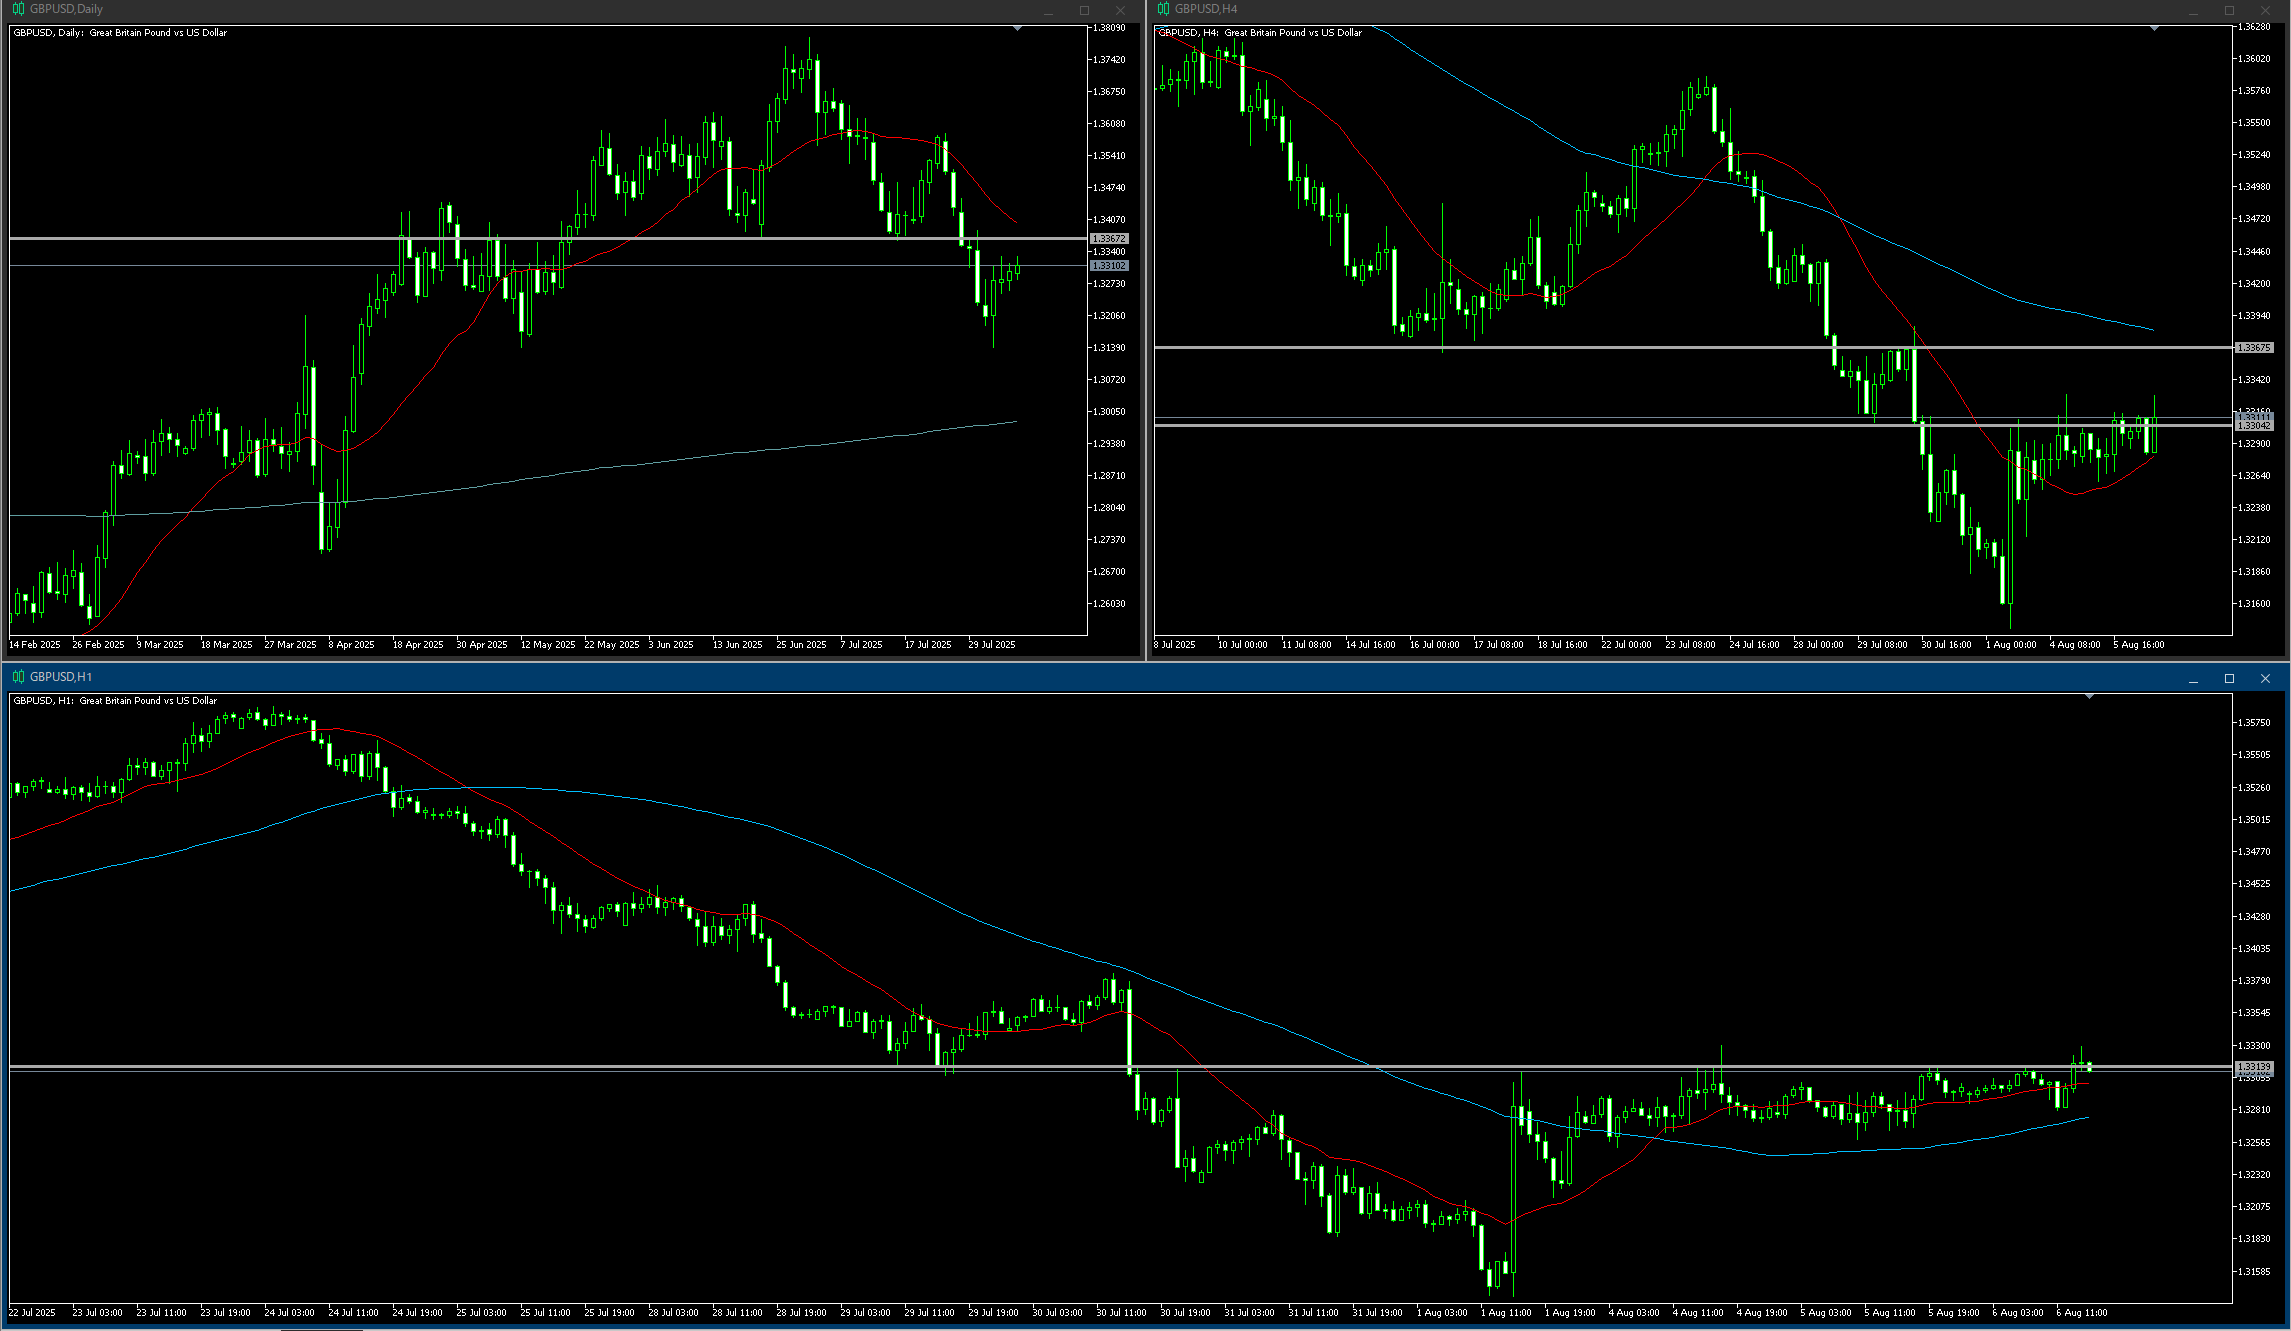Select the 1.33672 horizontal line label on Daily chart
Viewport: 2291px width, 1331px height.
(x=1109, y=239)
